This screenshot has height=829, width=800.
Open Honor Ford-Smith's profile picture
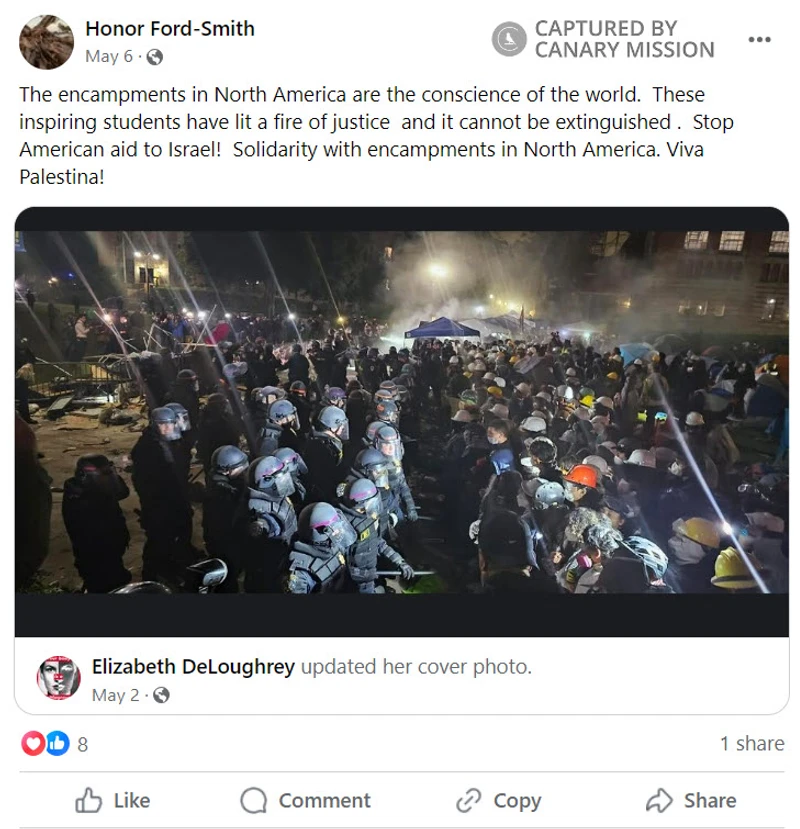click(x=47, y=42)
